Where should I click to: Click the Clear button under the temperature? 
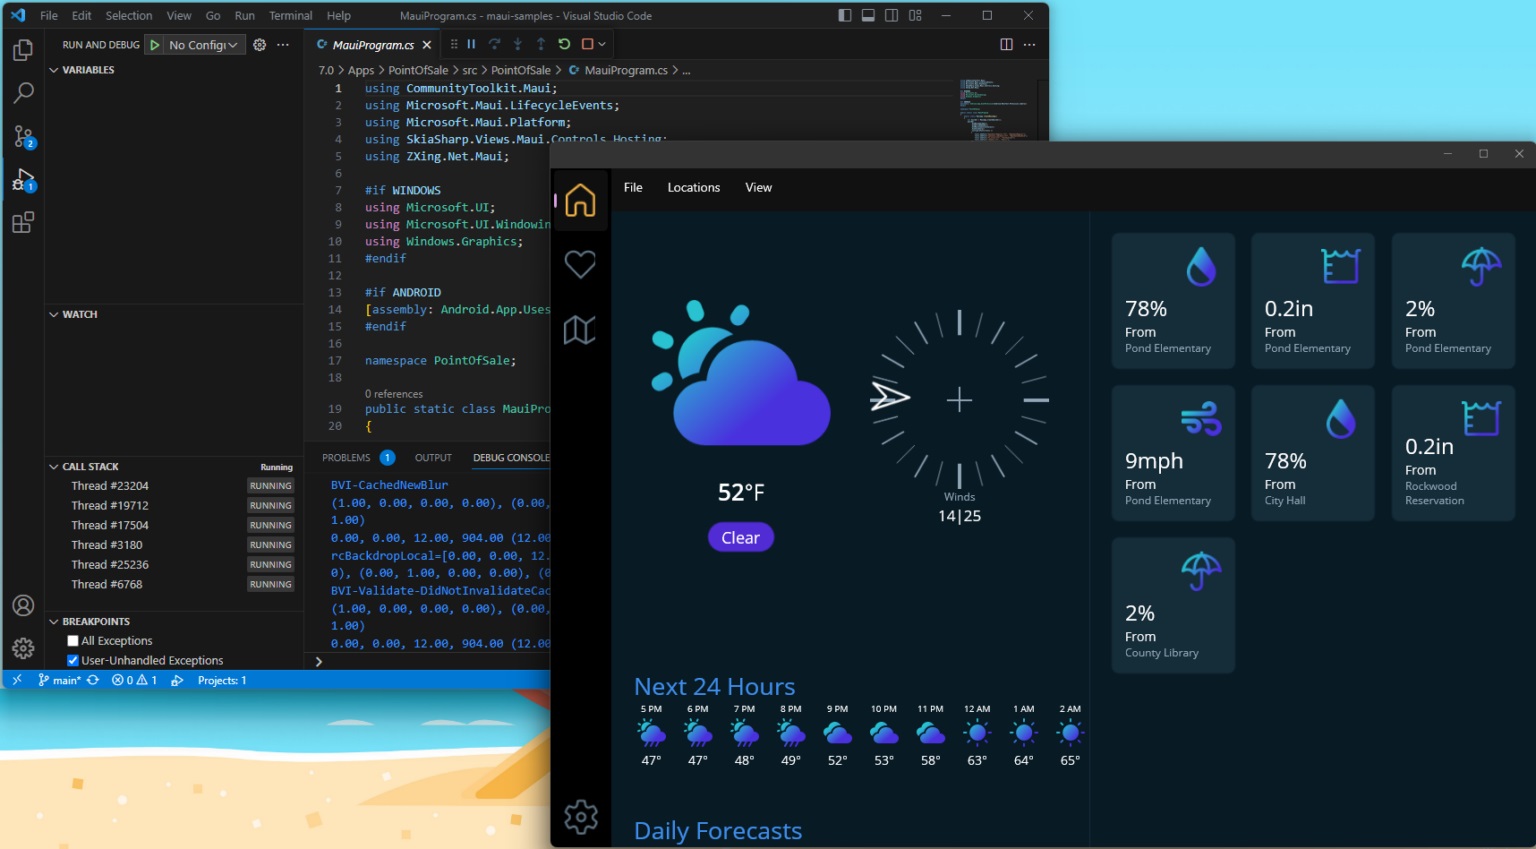coord(740,537)
